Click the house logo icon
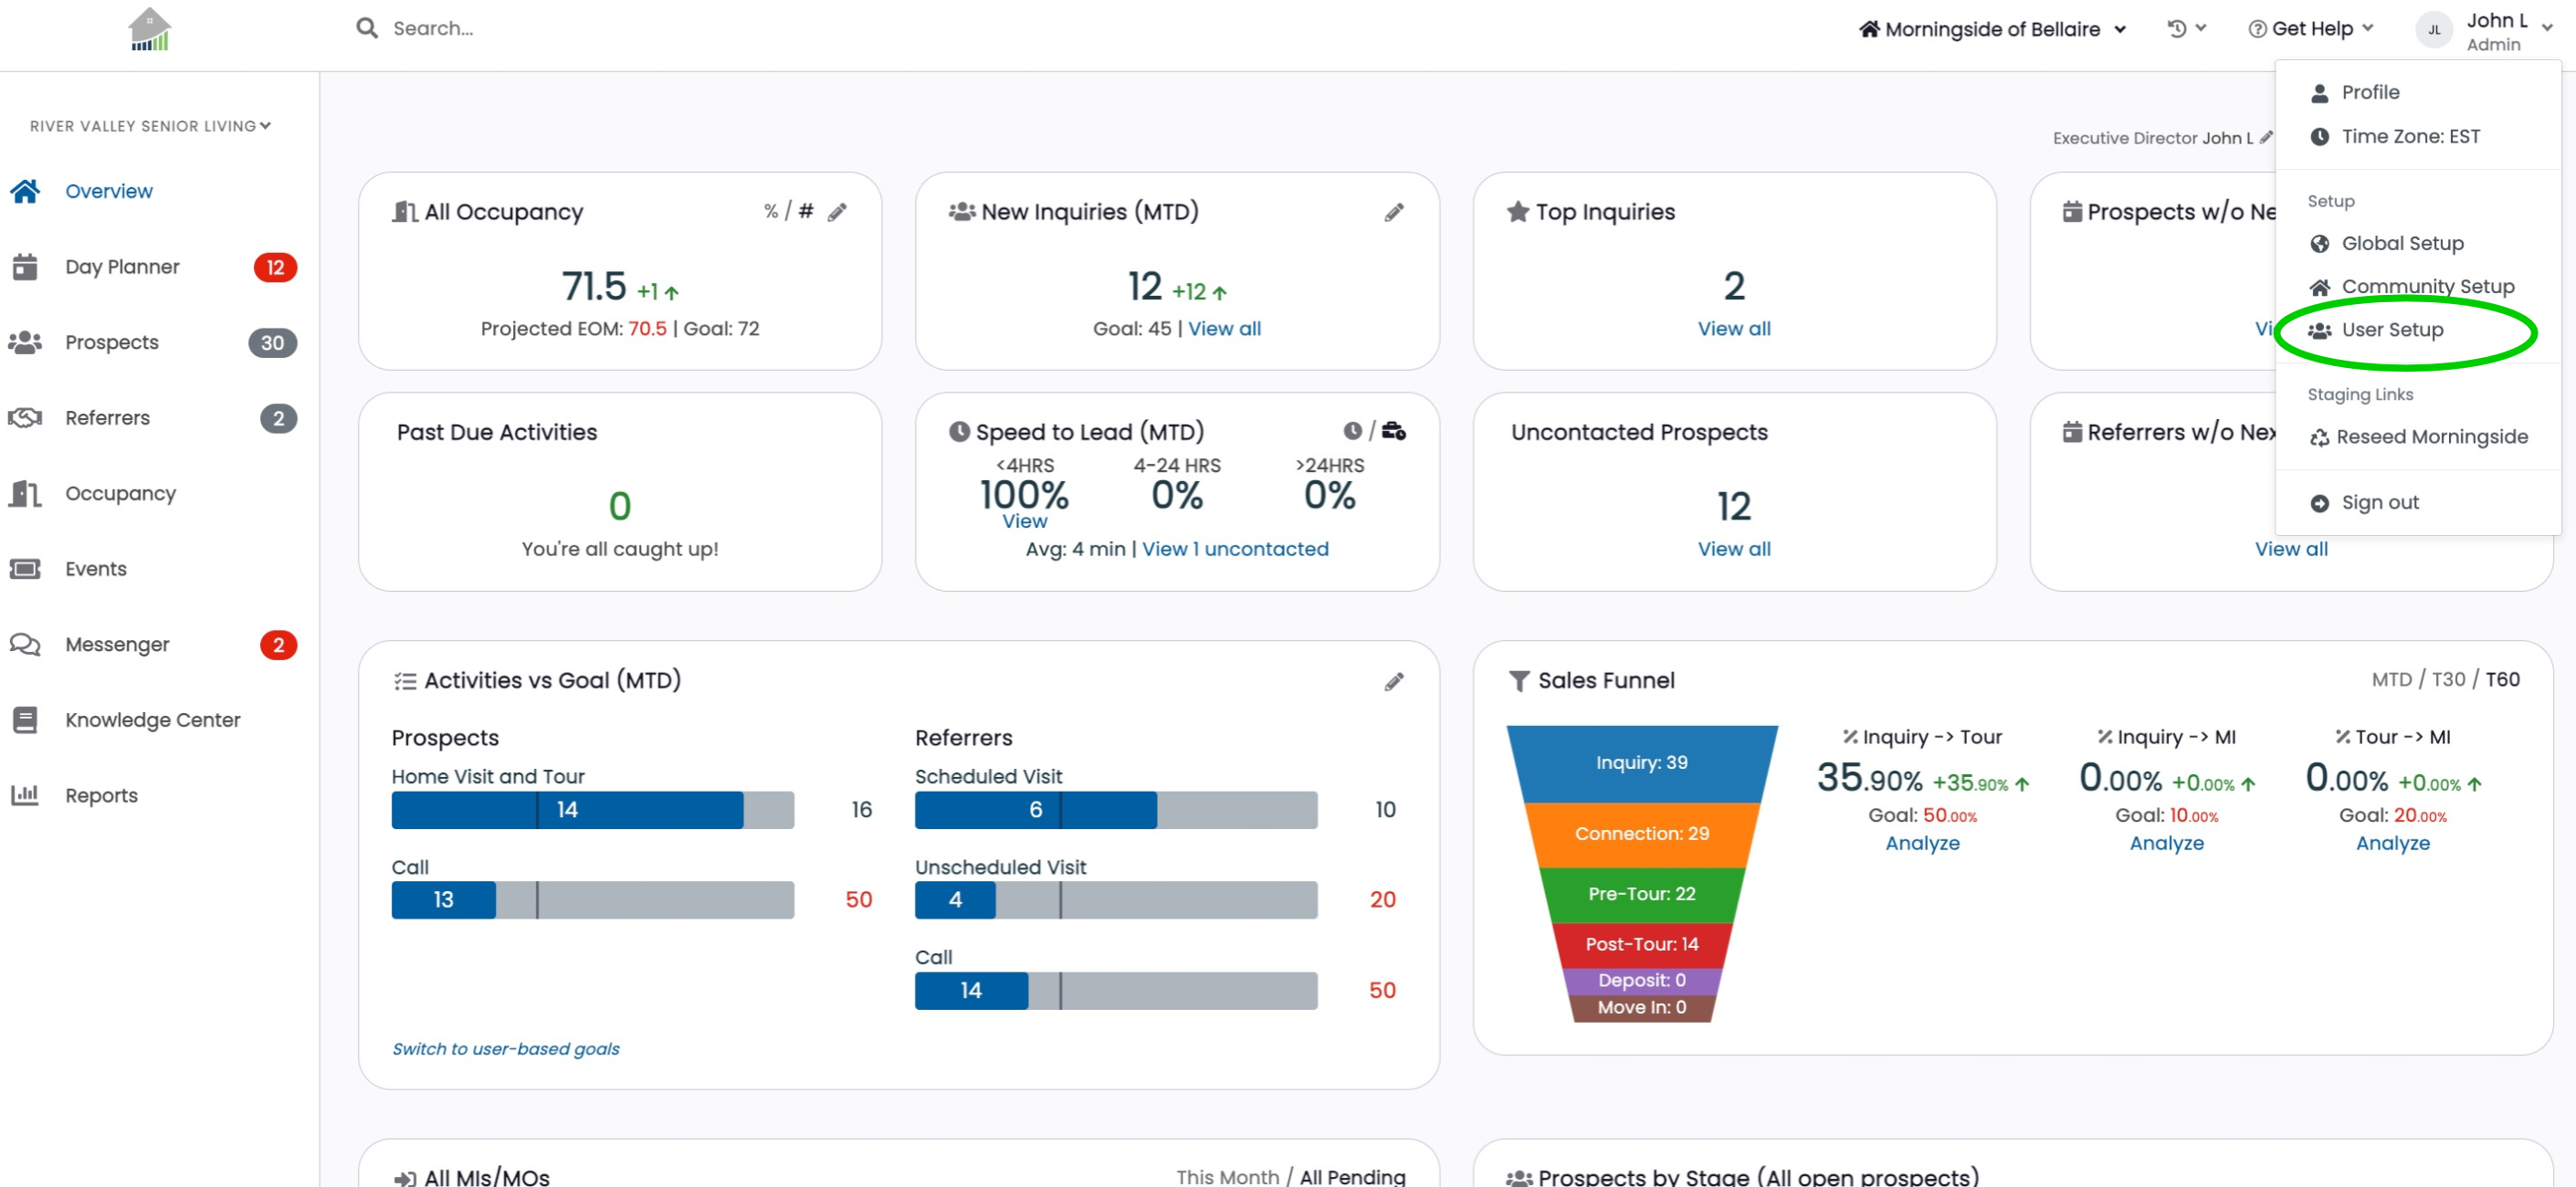This screenshot has width=2576, height=1187. click(150, 29)
